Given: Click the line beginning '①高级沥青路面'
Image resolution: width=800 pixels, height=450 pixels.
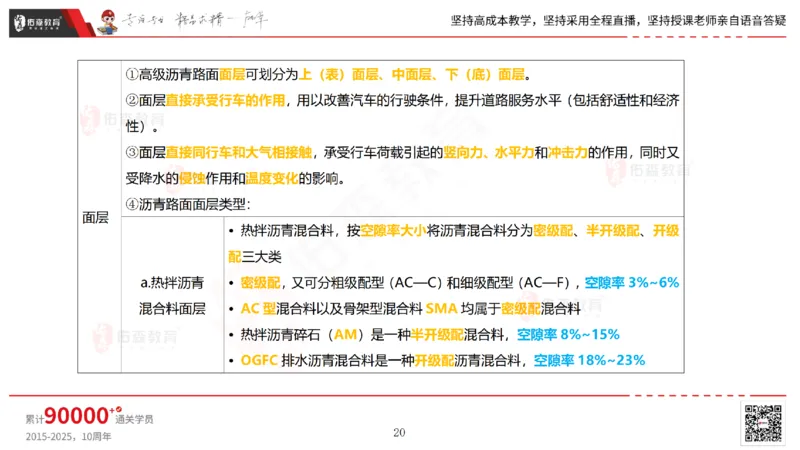Looking at the screenshot, I should [x=329, y=74].
